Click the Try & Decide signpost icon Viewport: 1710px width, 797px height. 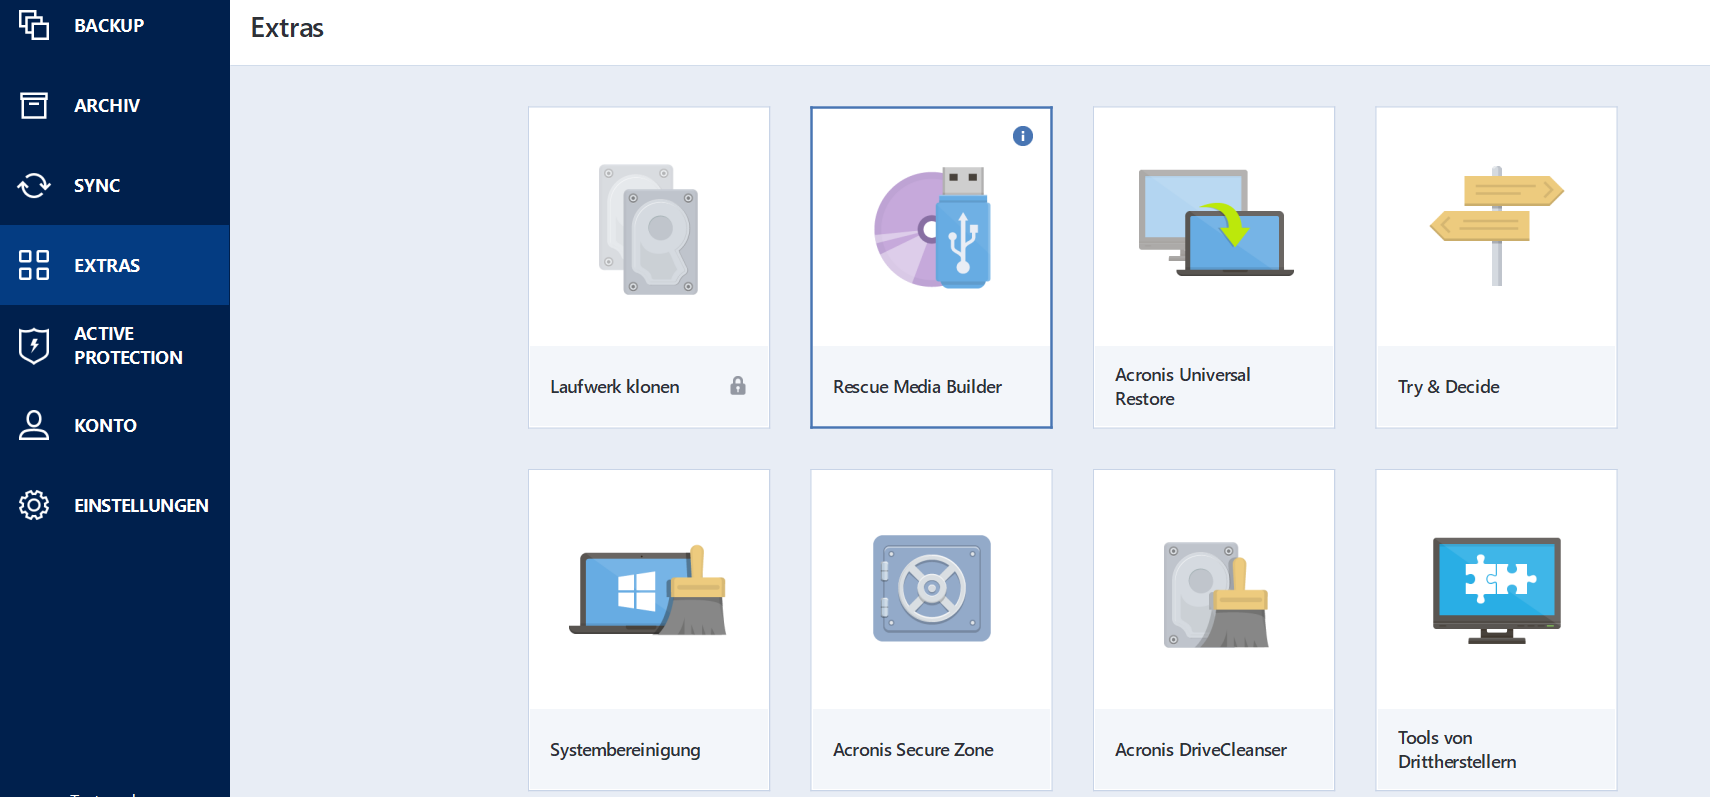tap(1497, 226)
